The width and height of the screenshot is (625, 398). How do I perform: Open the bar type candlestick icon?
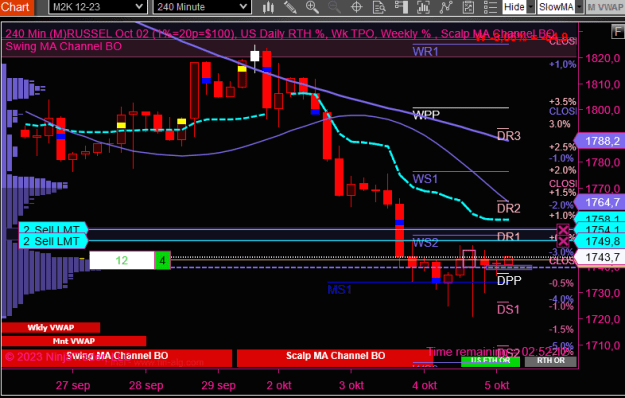pyautogui.click(x=268, y=7)
